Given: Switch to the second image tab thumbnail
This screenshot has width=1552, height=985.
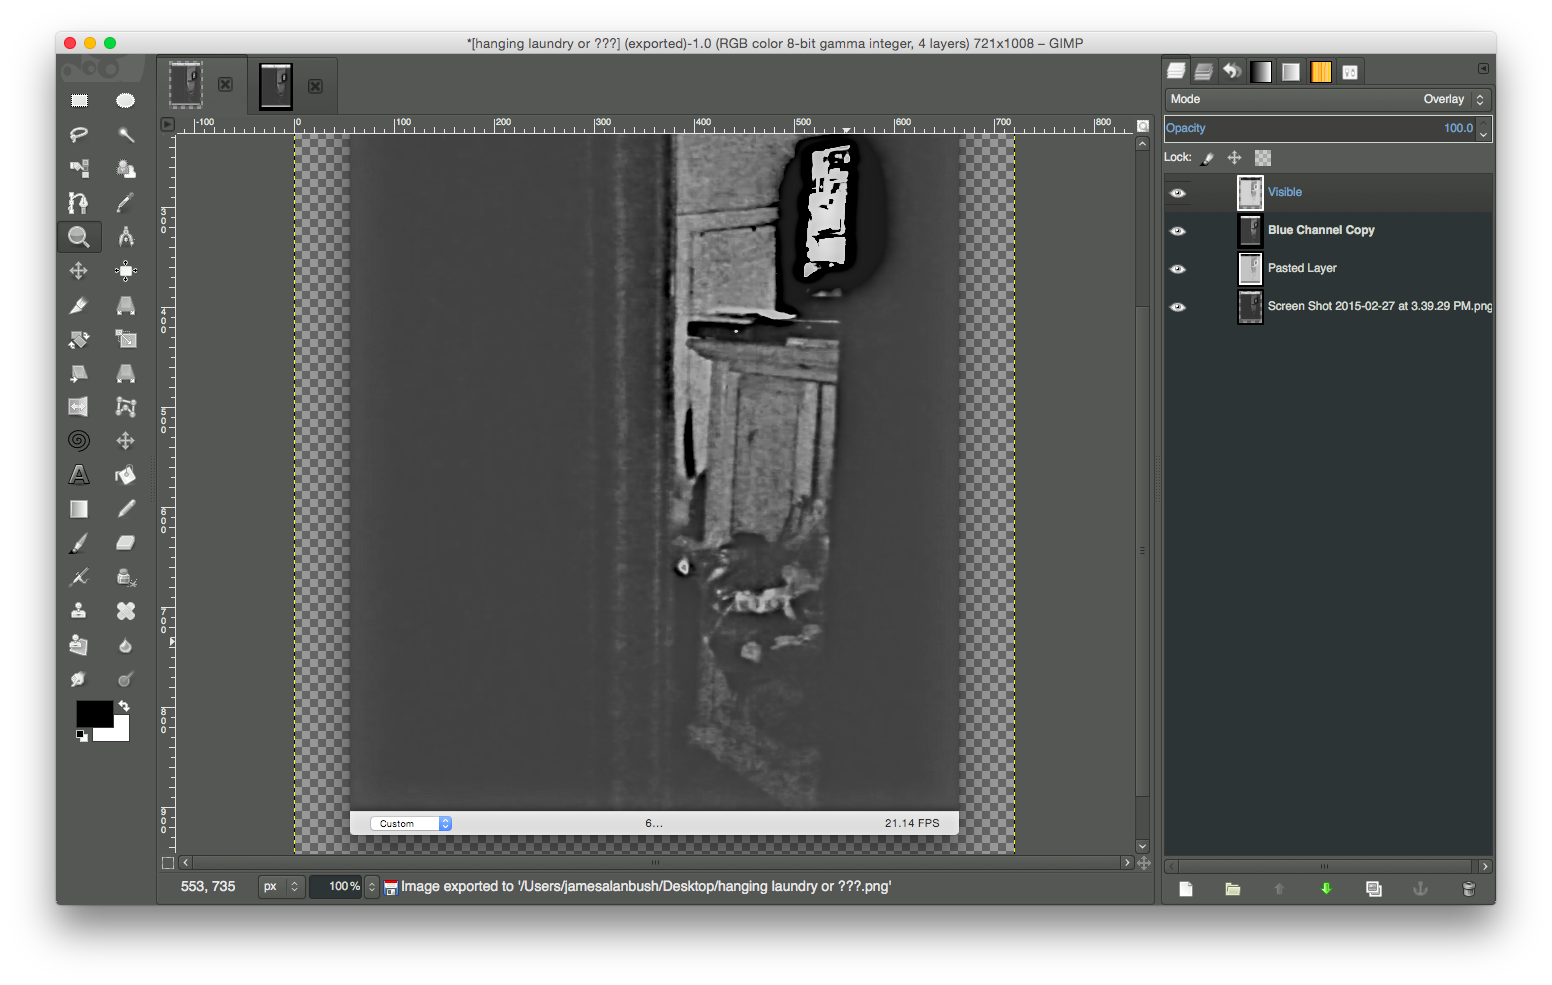Looking at the screenshot, I should coord(276,85).
